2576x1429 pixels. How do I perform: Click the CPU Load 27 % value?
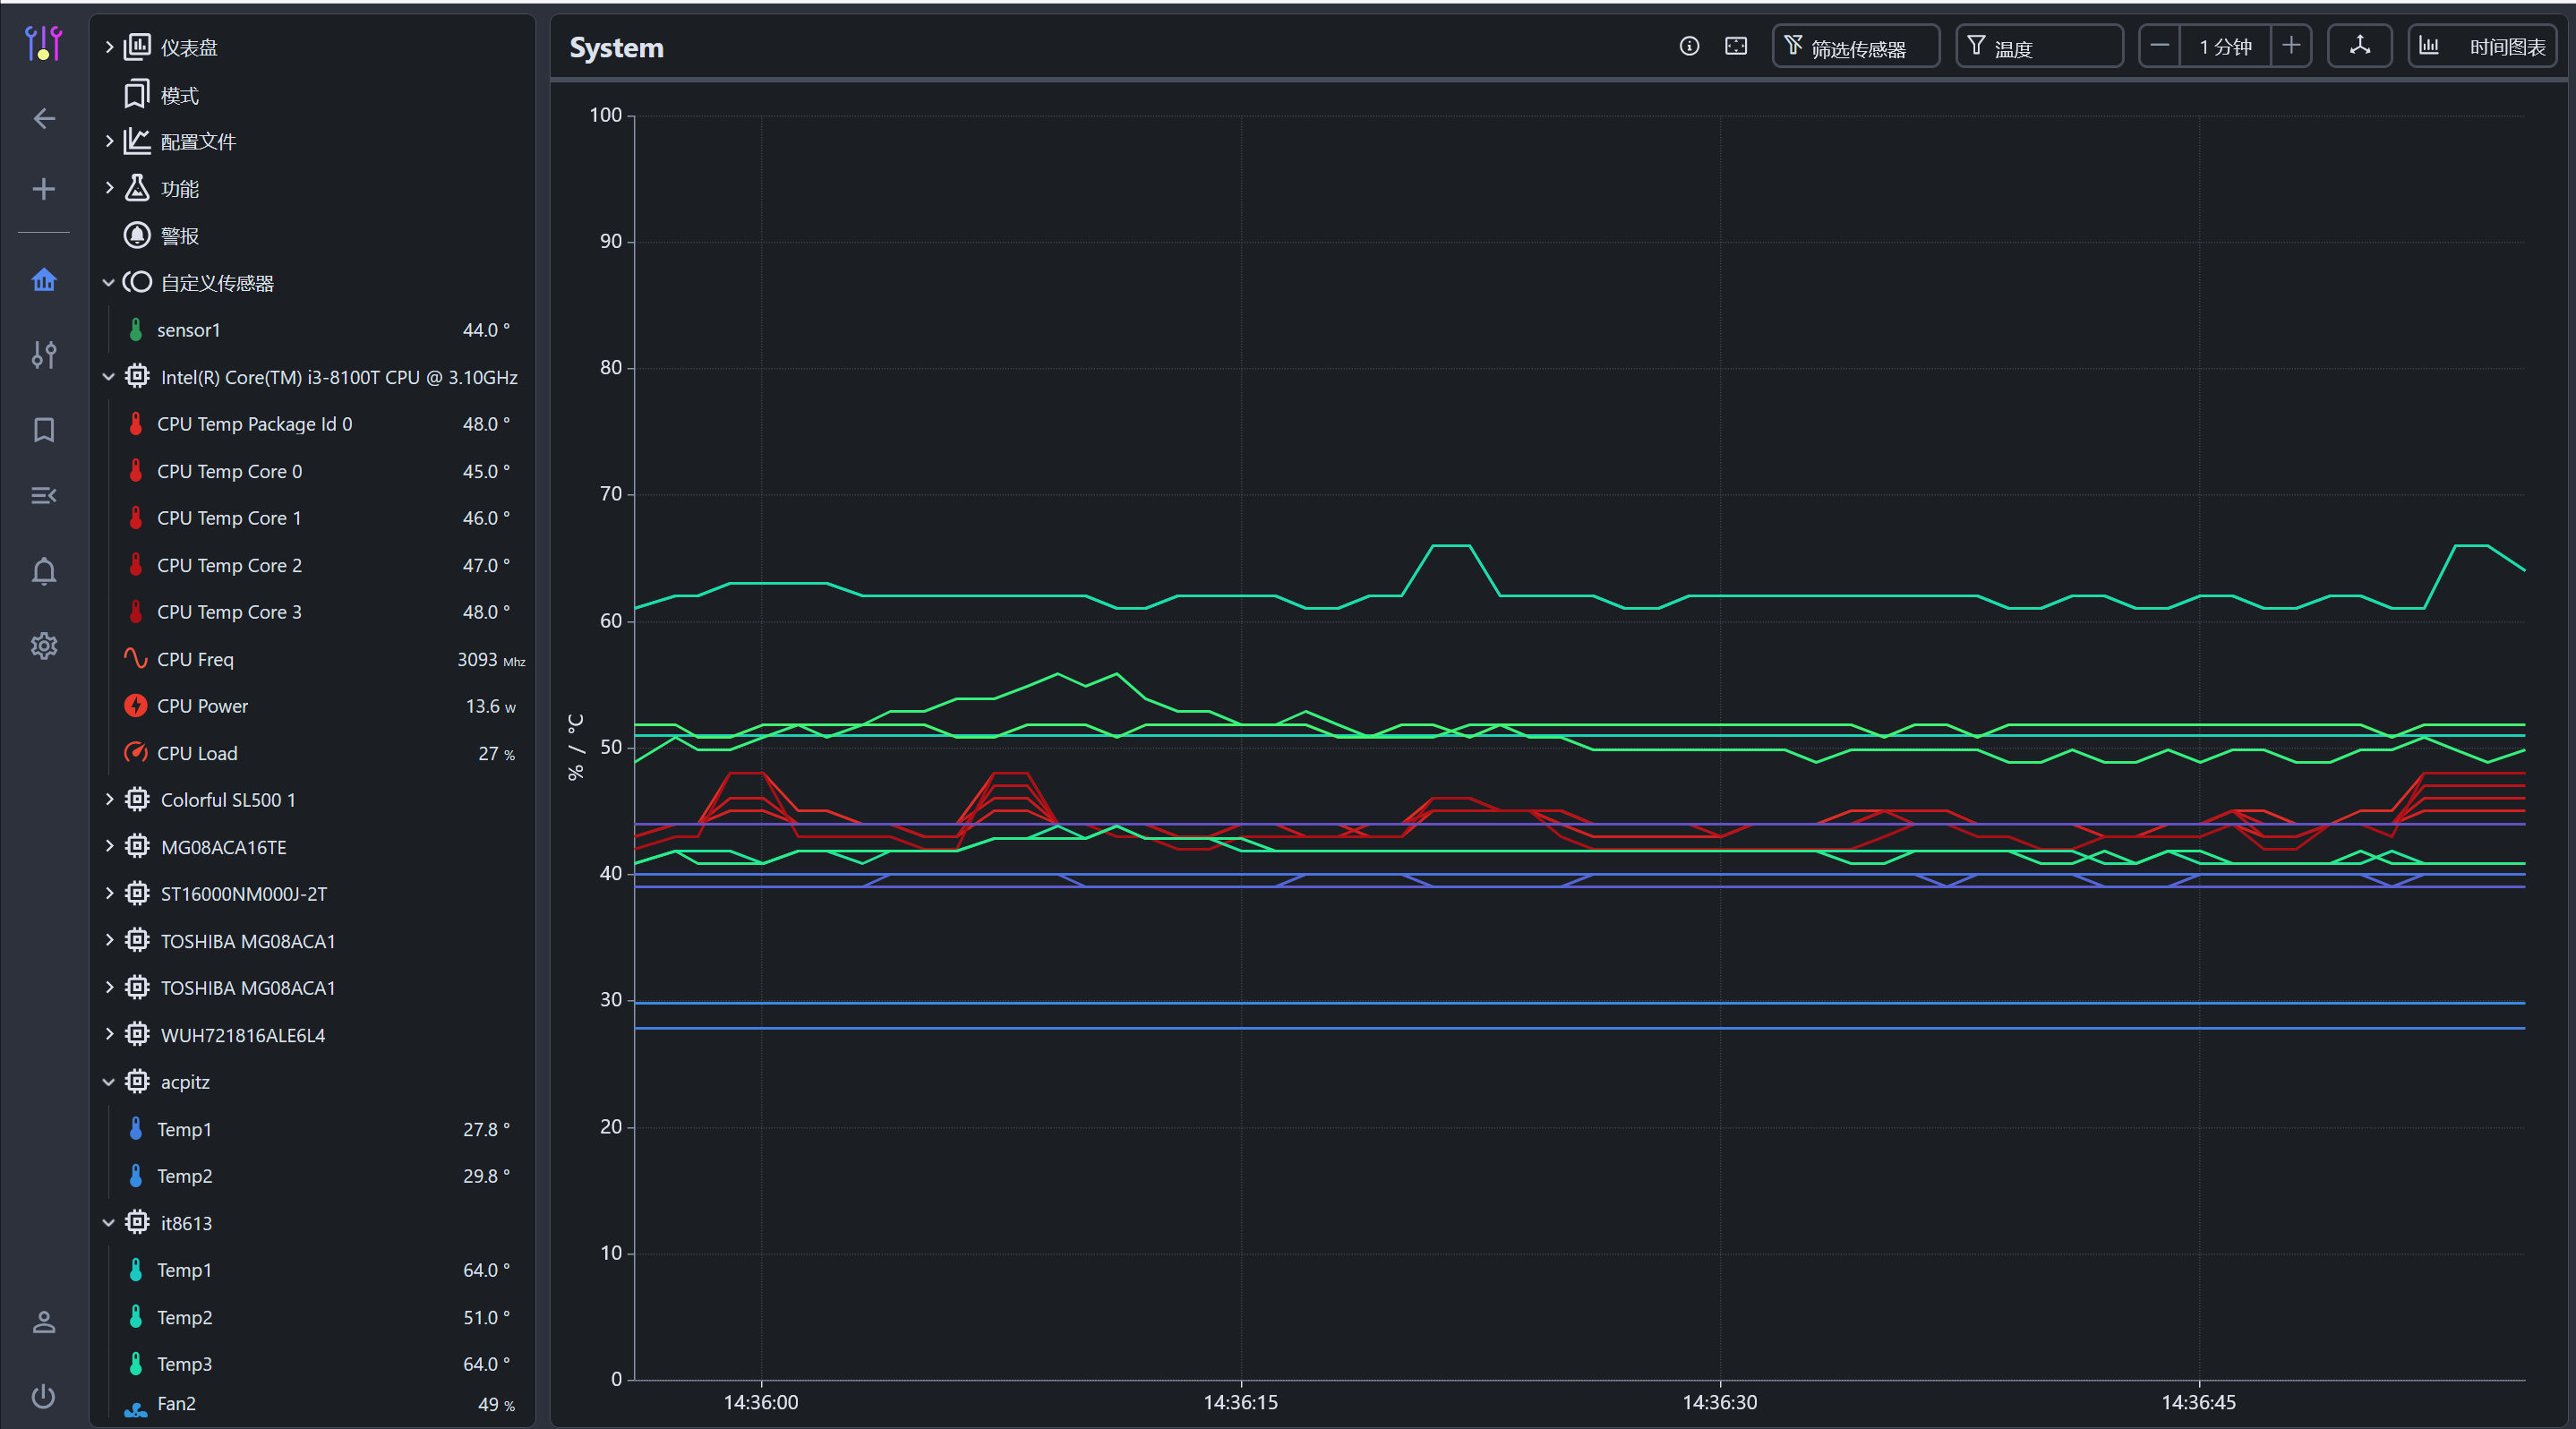[x=497, y=753]
